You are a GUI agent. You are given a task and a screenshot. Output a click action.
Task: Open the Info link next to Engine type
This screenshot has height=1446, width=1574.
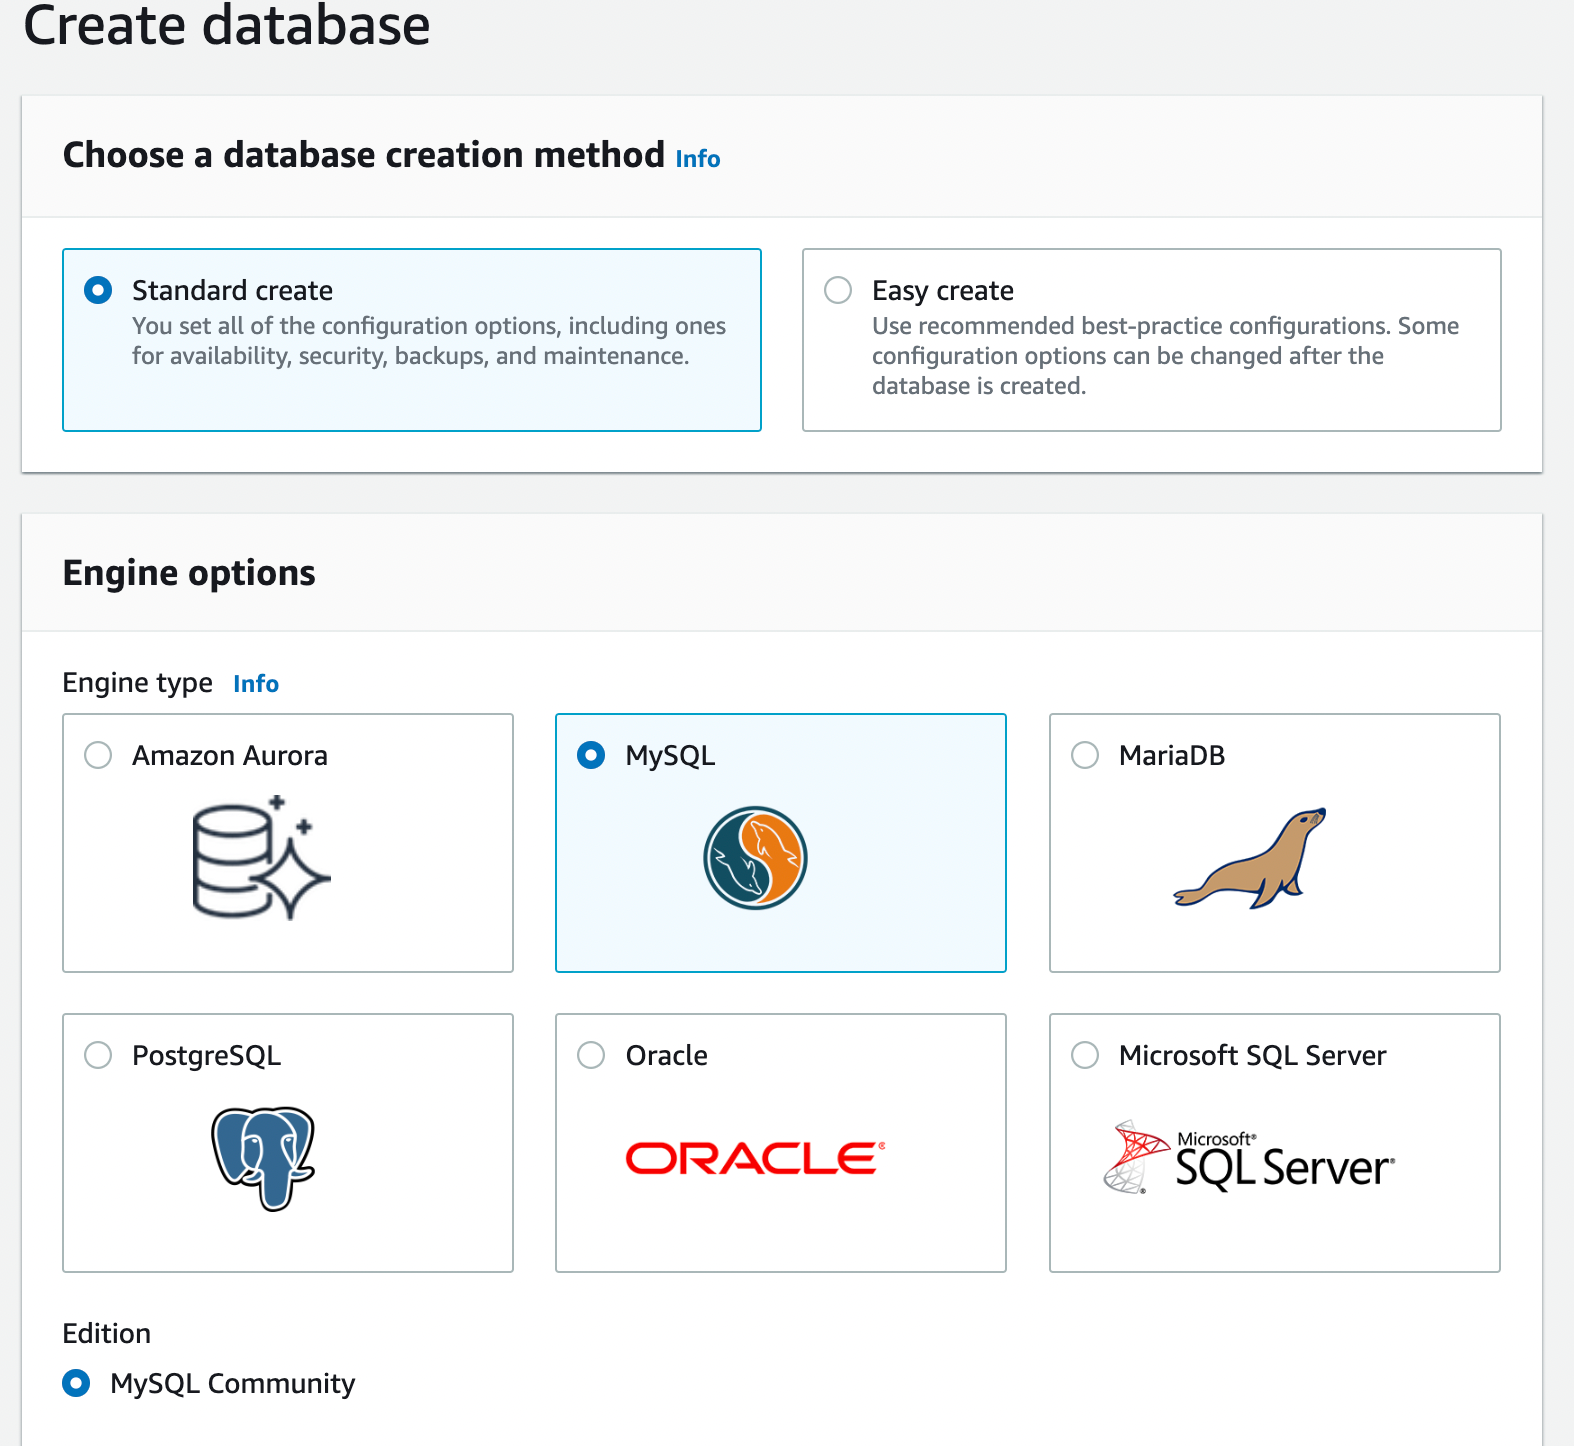point(256,684)
